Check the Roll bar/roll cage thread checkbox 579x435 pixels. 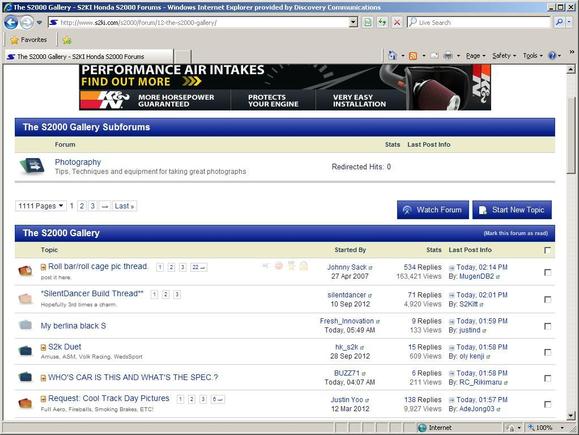[x=548, y=272]
